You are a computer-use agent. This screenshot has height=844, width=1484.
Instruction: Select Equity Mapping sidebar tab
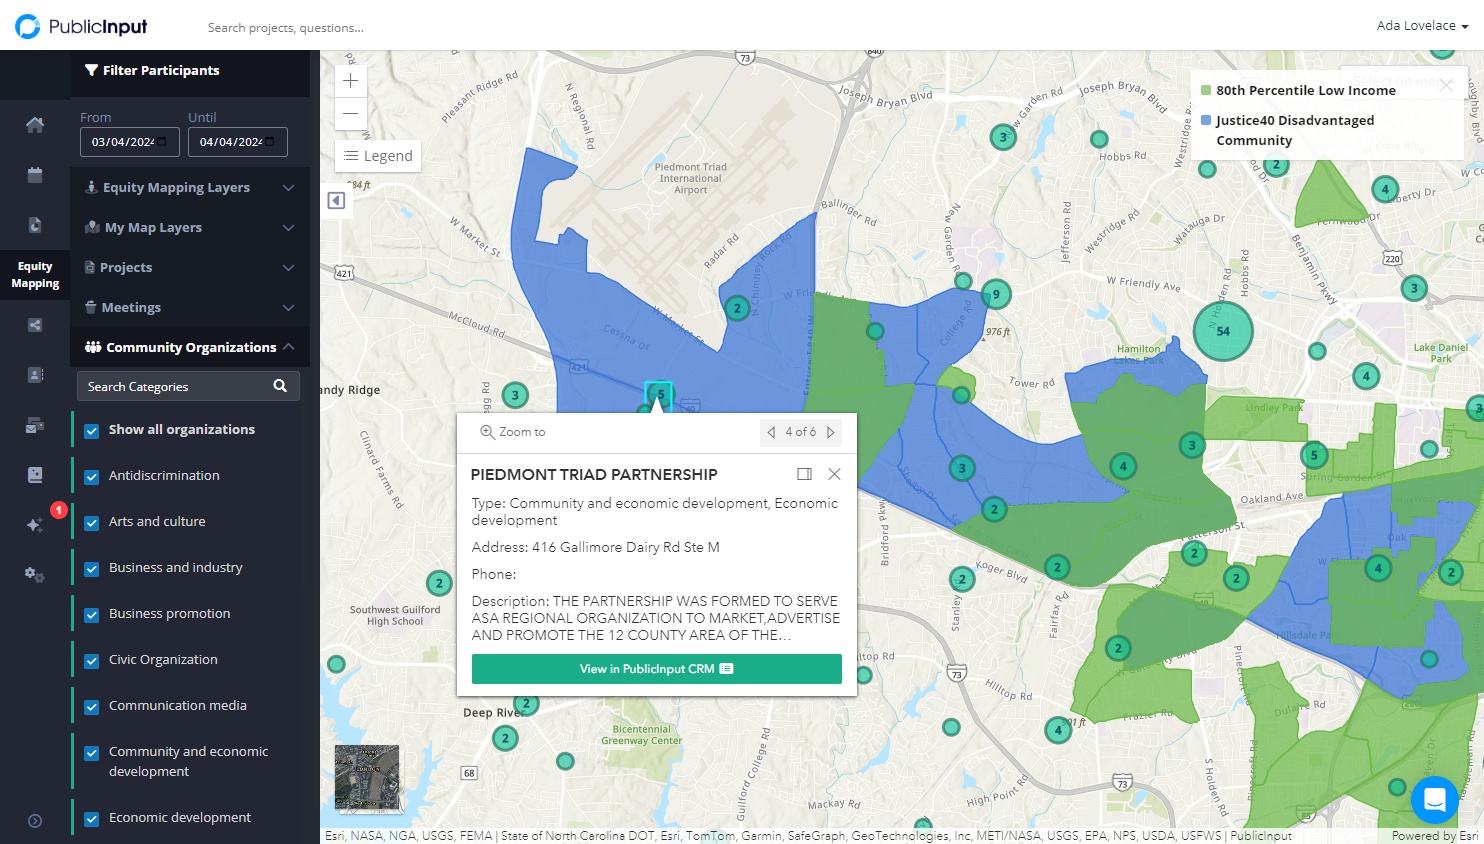click(35, 275)
